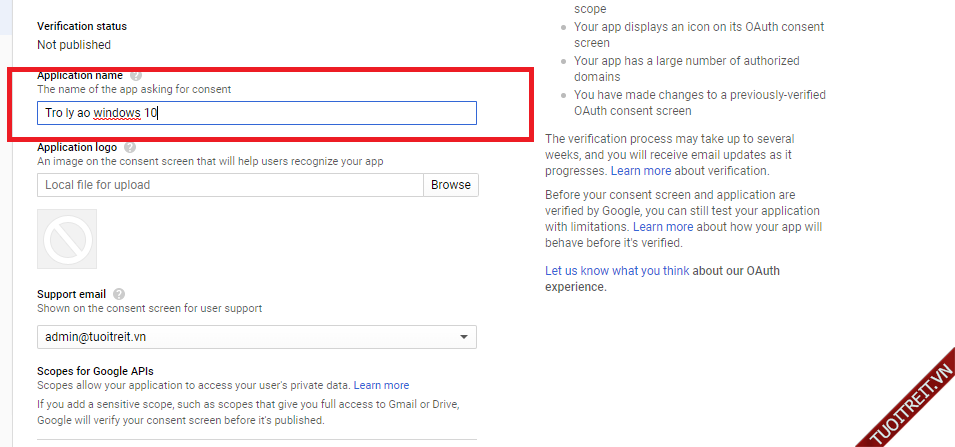Click the Verification status label
Viewport: 955px width, 447px height.
(x=82, y=26)
